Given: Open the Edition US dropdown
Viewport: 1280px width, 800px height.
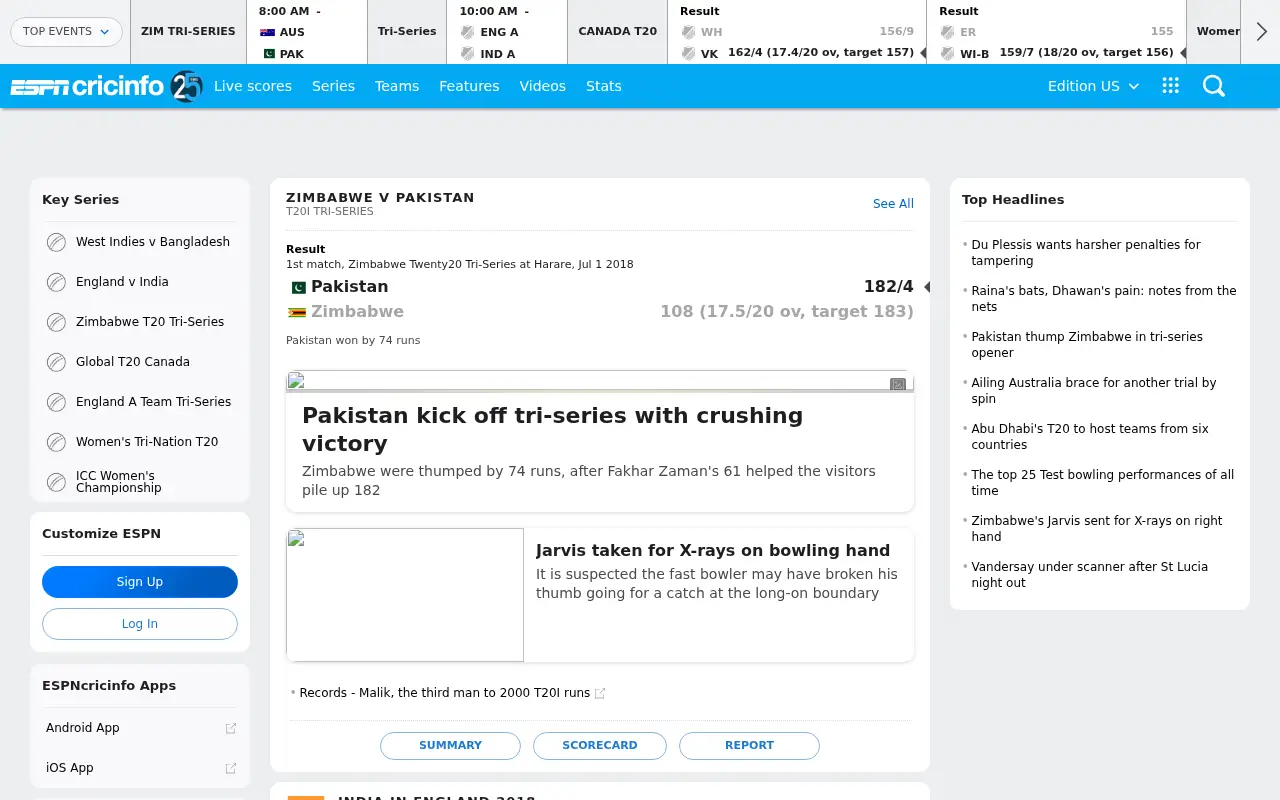Looking at the screenshot, I should pyautogui.click(x=1093, y=86).
